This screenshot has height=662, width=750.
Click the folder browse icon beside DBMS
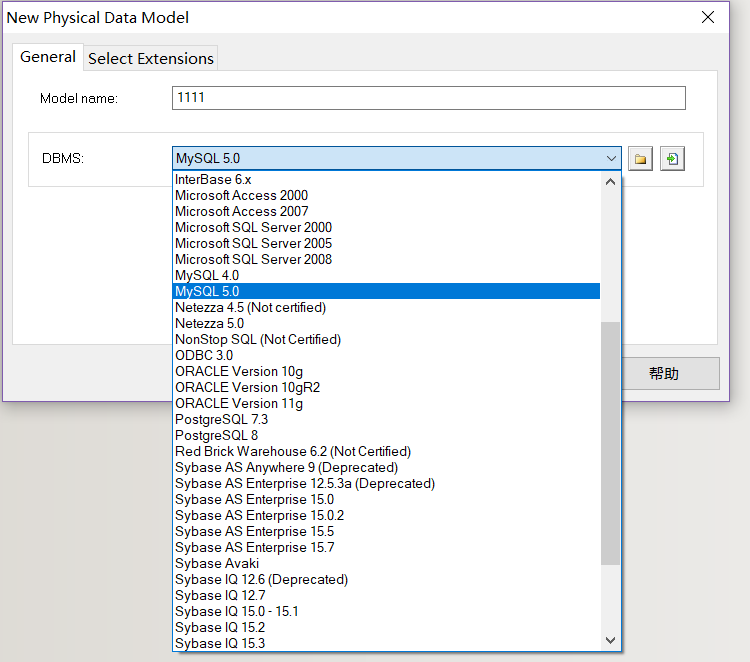point(641,159)
